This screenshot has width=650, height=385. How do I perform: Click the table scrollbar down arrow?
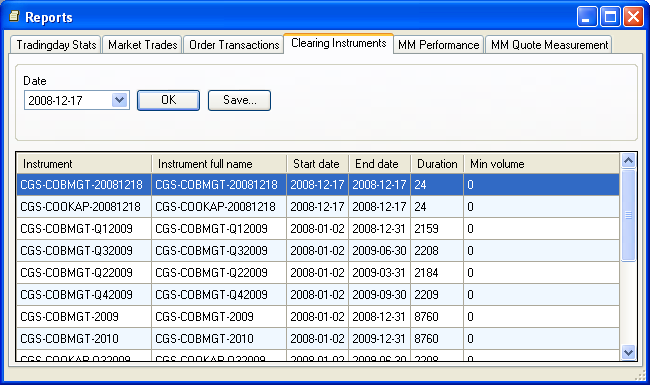coord(628,352)
